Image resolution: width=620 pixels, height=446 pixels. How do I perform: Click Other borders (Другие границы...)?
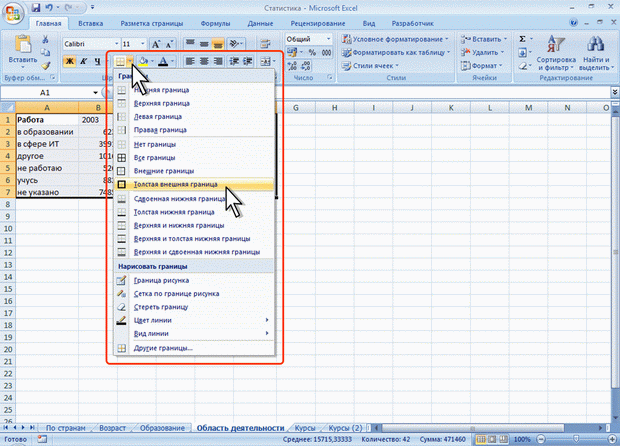click(x=163, y=348)
